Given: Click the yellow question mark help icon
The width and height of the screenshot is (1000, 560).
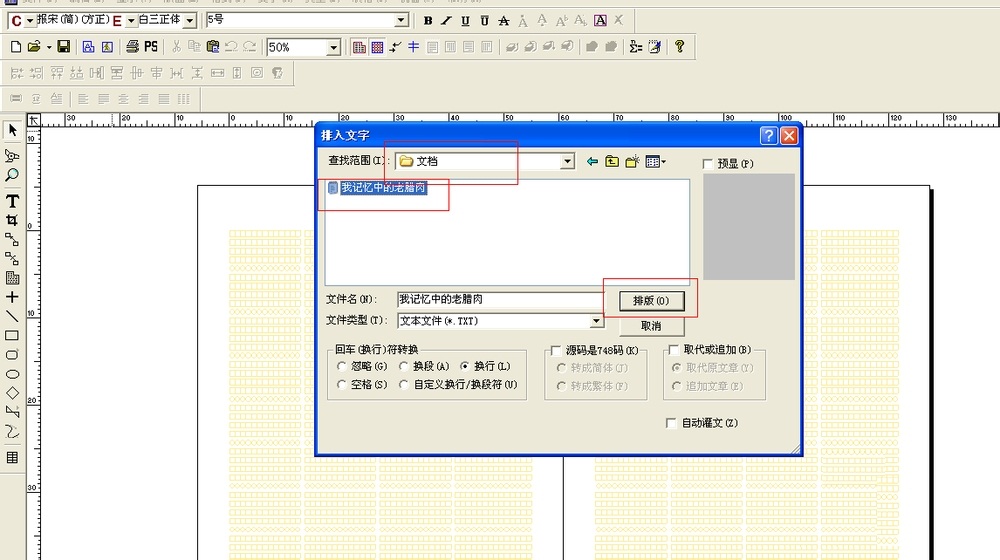Looking at the screenshot, I should pos(679,46).
